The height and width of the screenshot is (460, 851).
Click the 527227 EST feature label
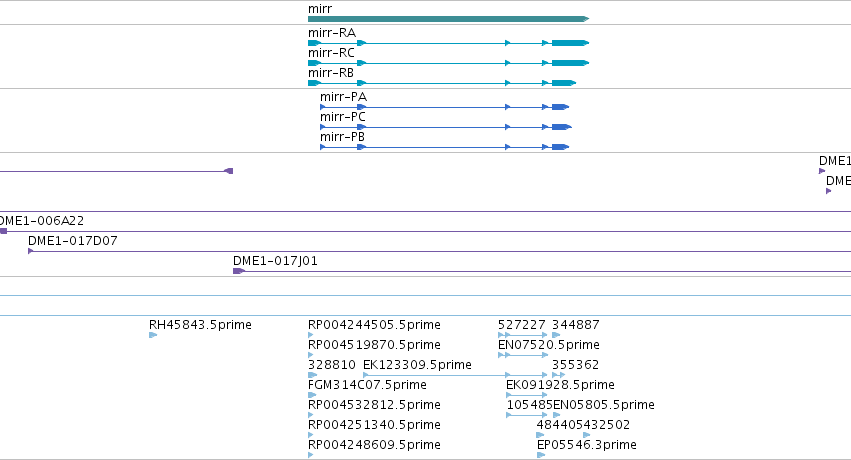click(x=522, y=325)
